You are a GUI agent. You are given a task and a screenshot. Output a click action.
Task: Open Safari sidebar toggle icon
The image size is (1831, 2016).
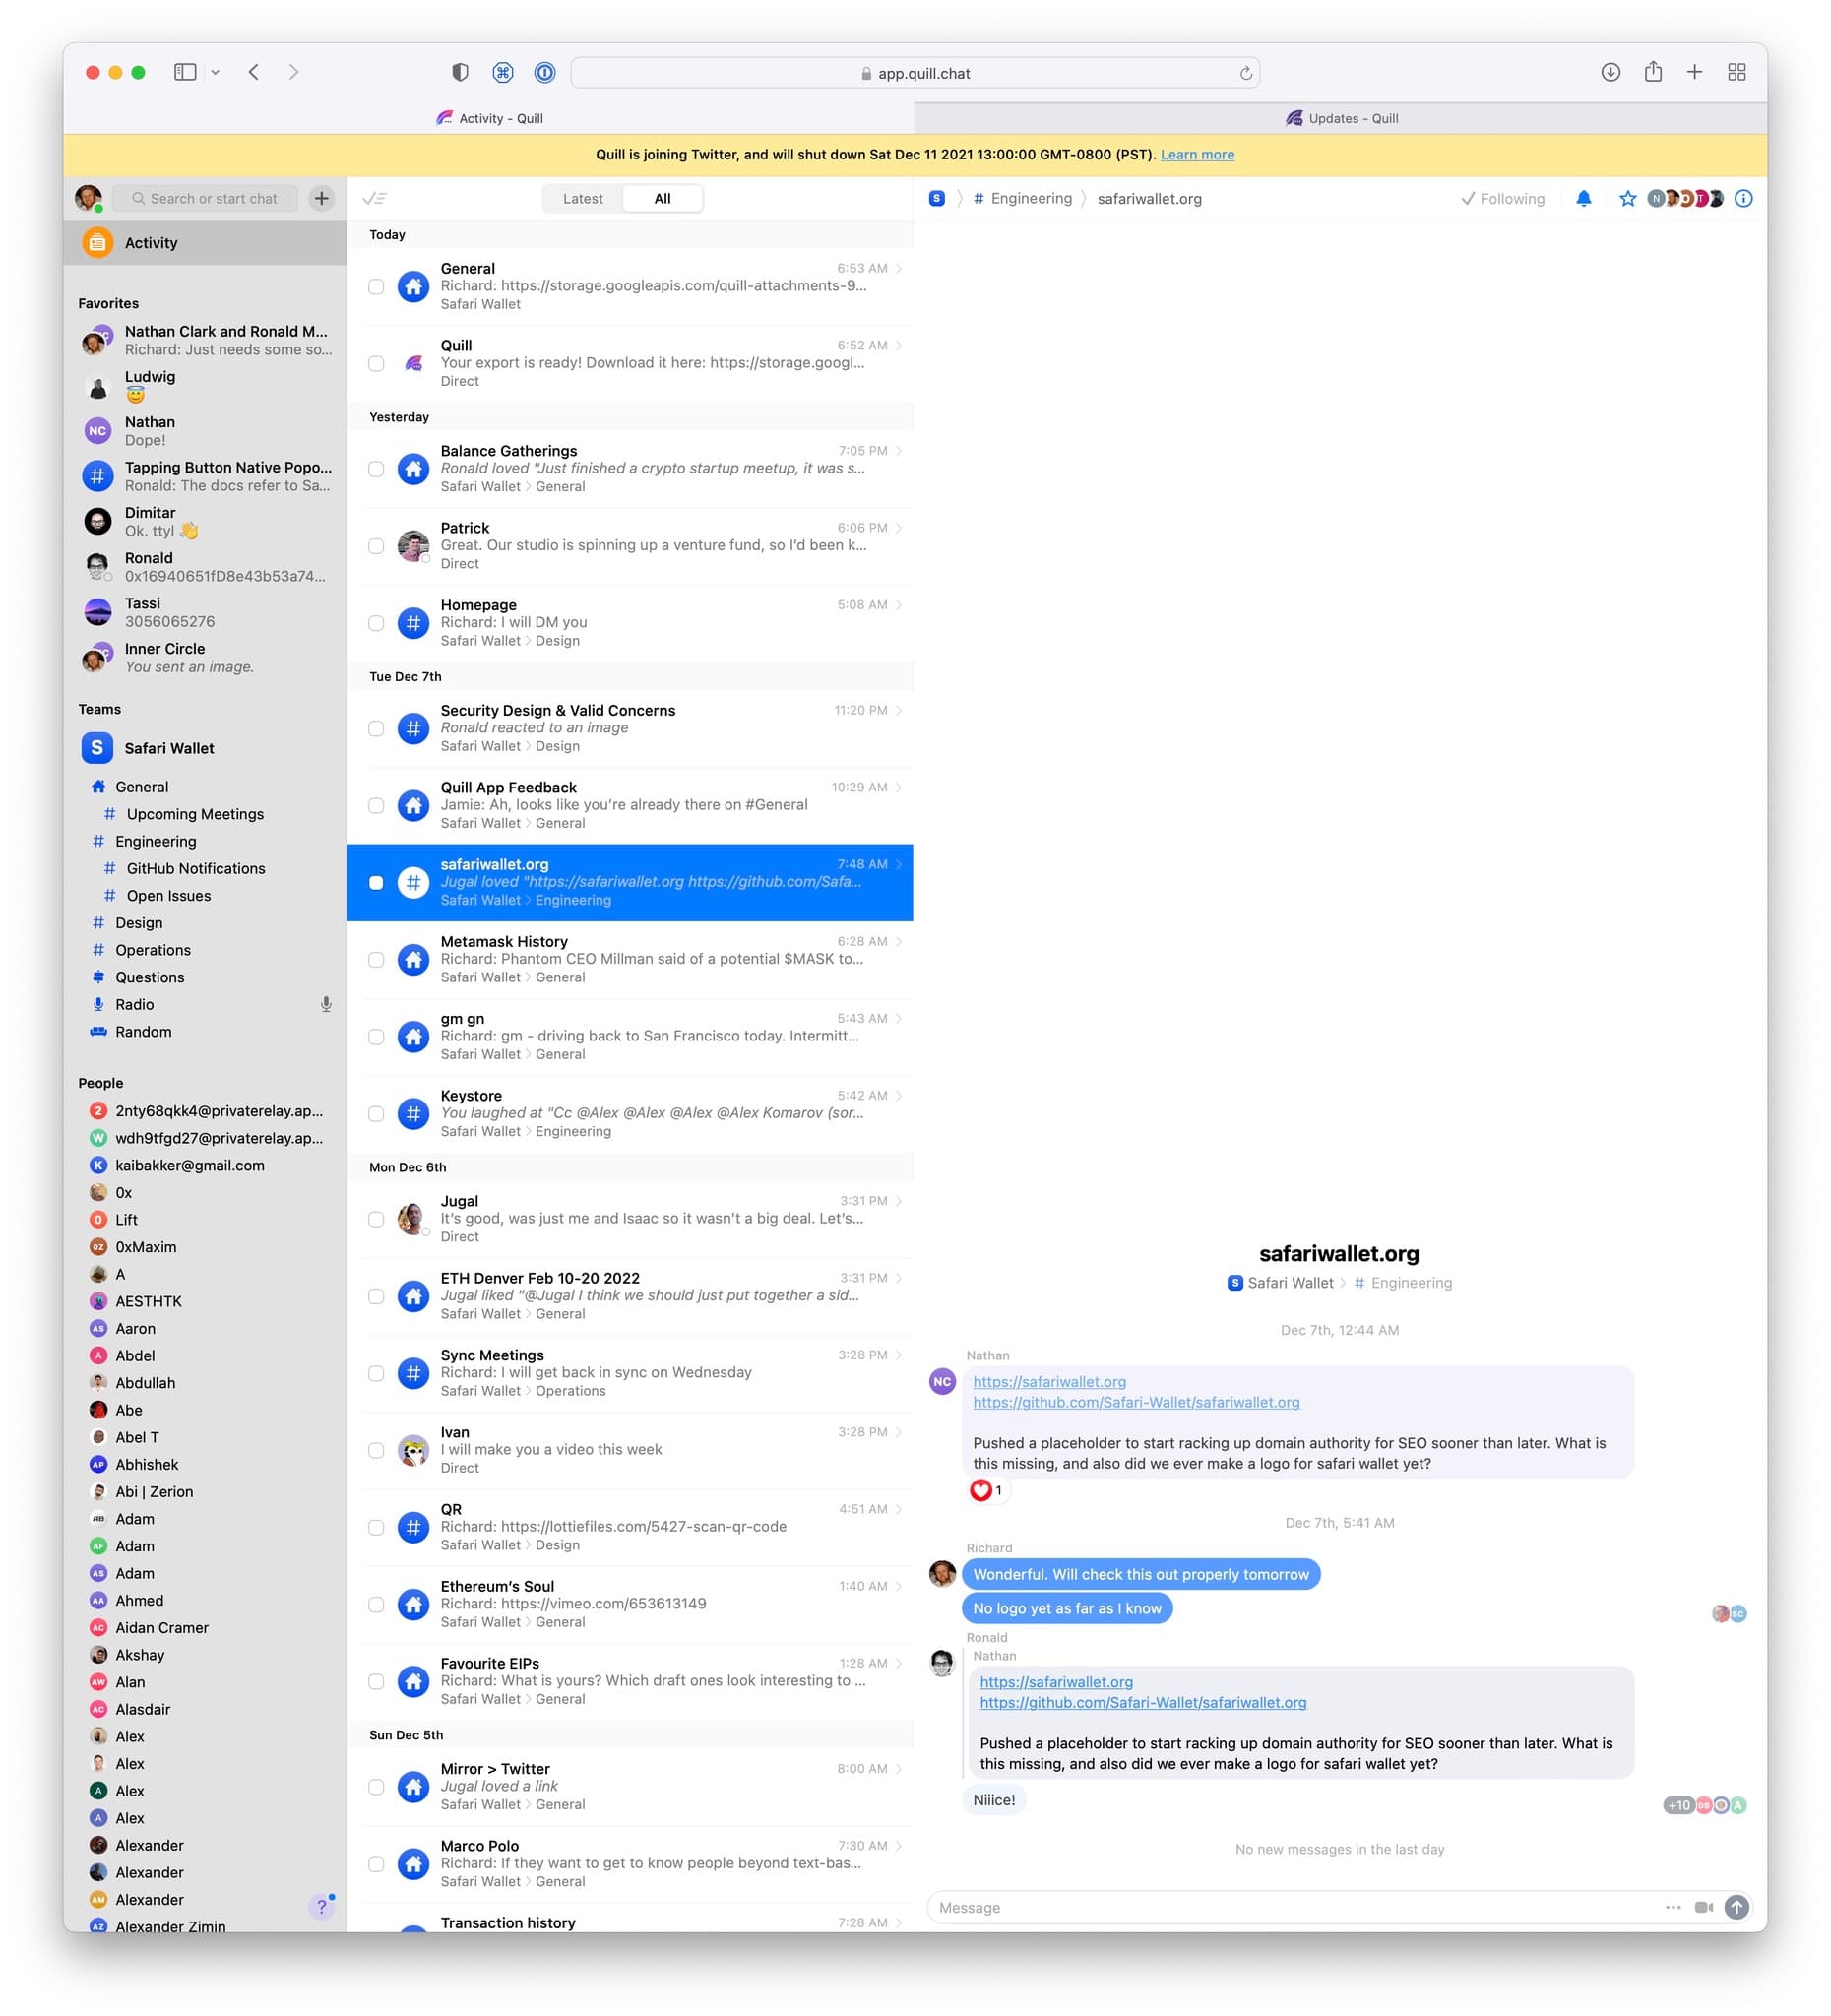tap(185, 72)
